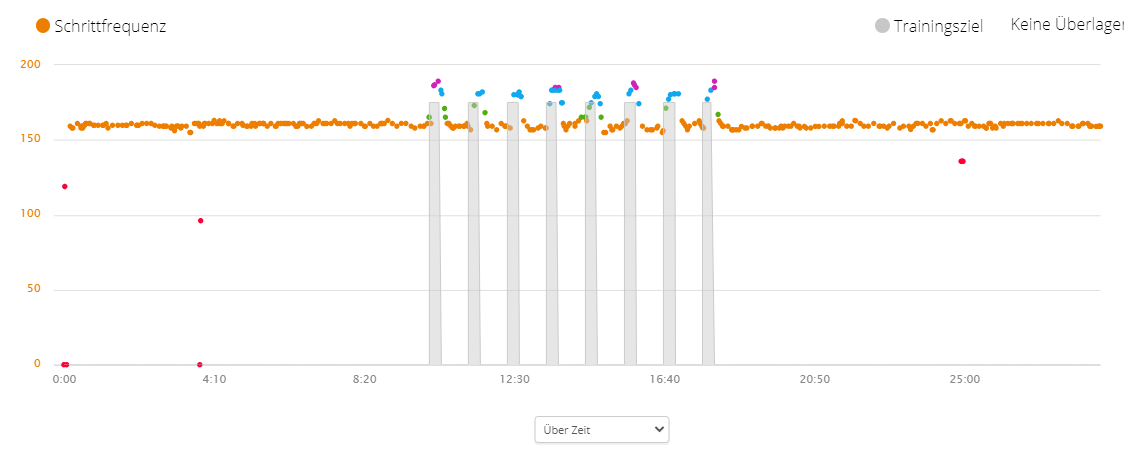This screenshot has height=450, width=1124.
Task: Click the 100 value on the y-axis
Action: tap(30, 214)
